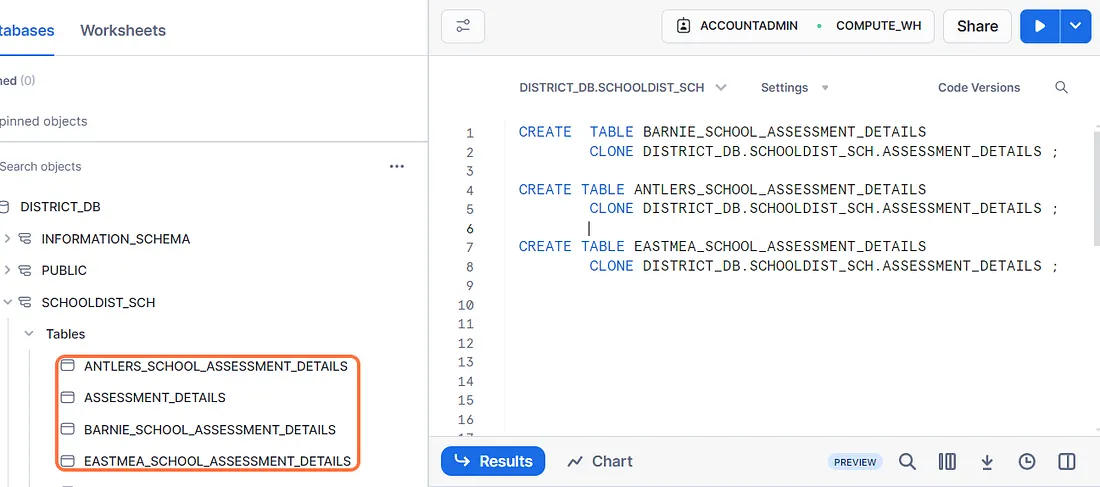The image size is (1100, 487).
Task: Download results using the download icon
Action: click(987, 461)
